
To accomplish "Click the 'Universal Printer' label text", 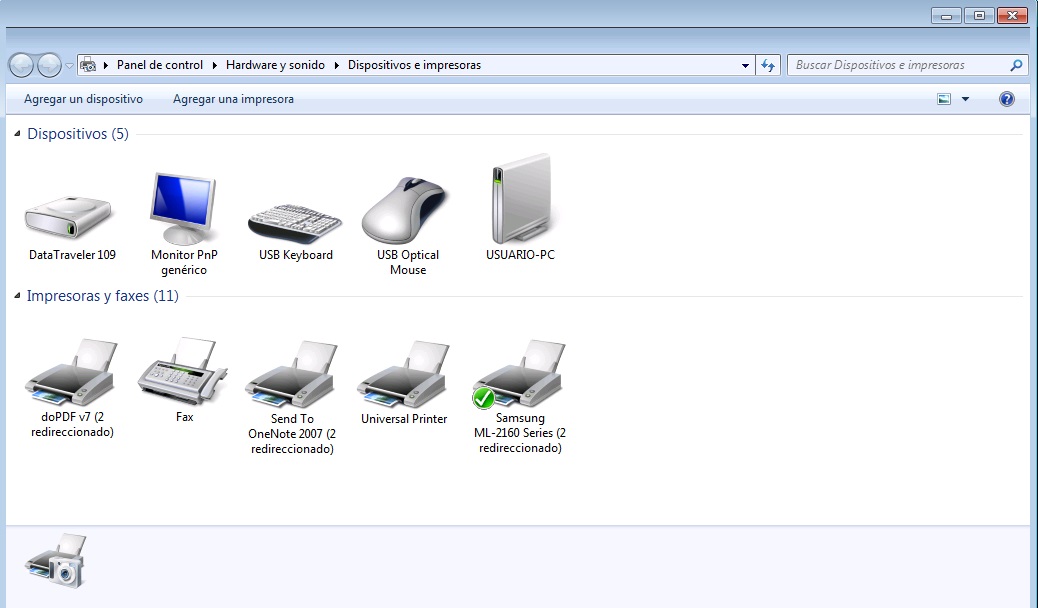I will pyautogui.click(x=404, y=419).
